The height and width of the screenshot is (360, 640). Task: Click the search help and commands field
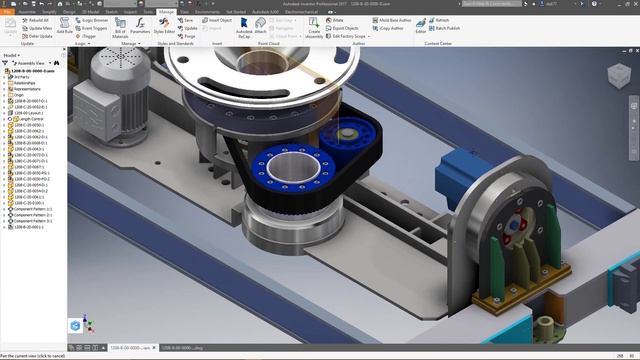[491, 4]
